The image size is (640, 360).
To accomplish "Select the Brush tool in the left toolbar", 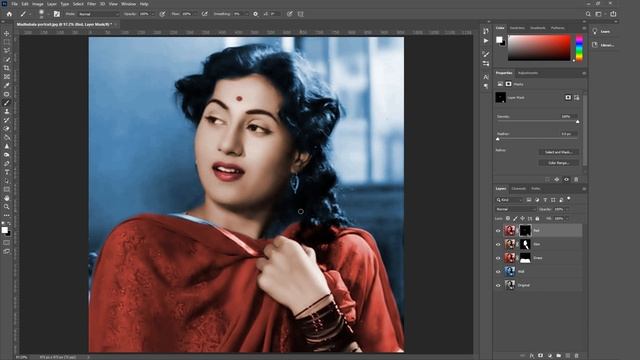I will coord(7,103).
